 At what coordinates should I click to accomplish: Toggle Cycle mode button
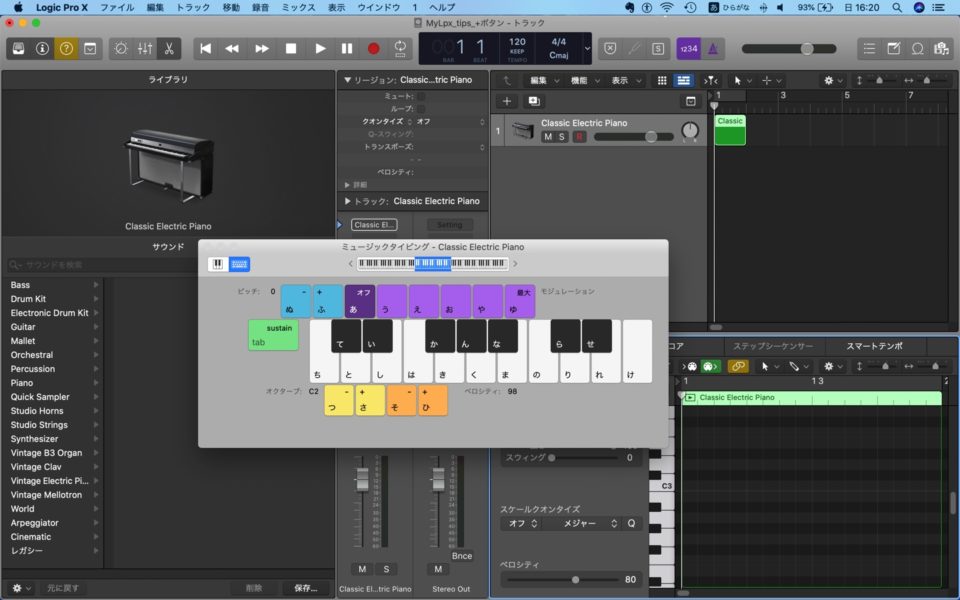[x=400, y=48]
